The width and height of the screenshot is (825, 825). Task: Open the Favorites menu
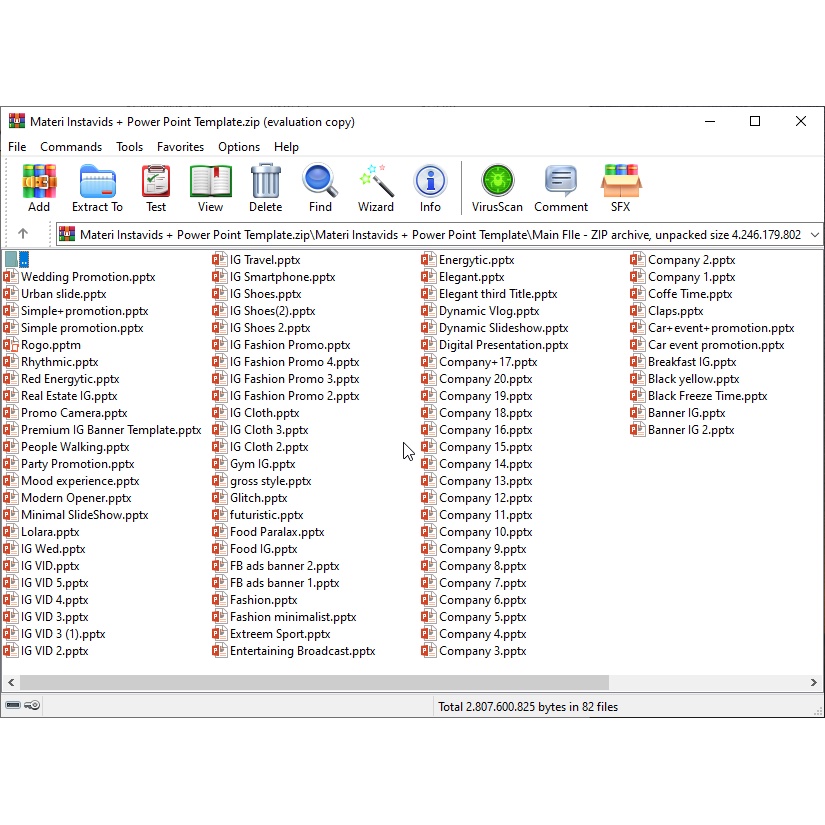click(x=180, y=147)
